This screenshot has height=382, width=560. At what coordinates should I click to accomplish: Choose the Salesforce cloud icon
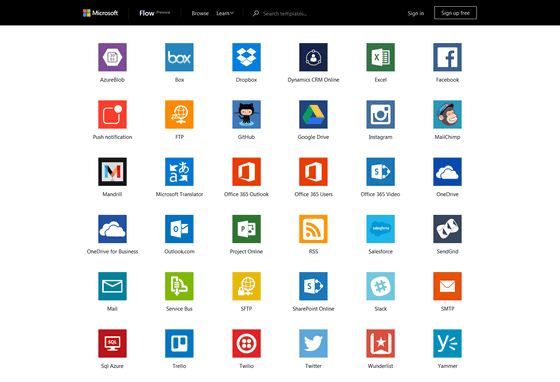click(380, 229)
